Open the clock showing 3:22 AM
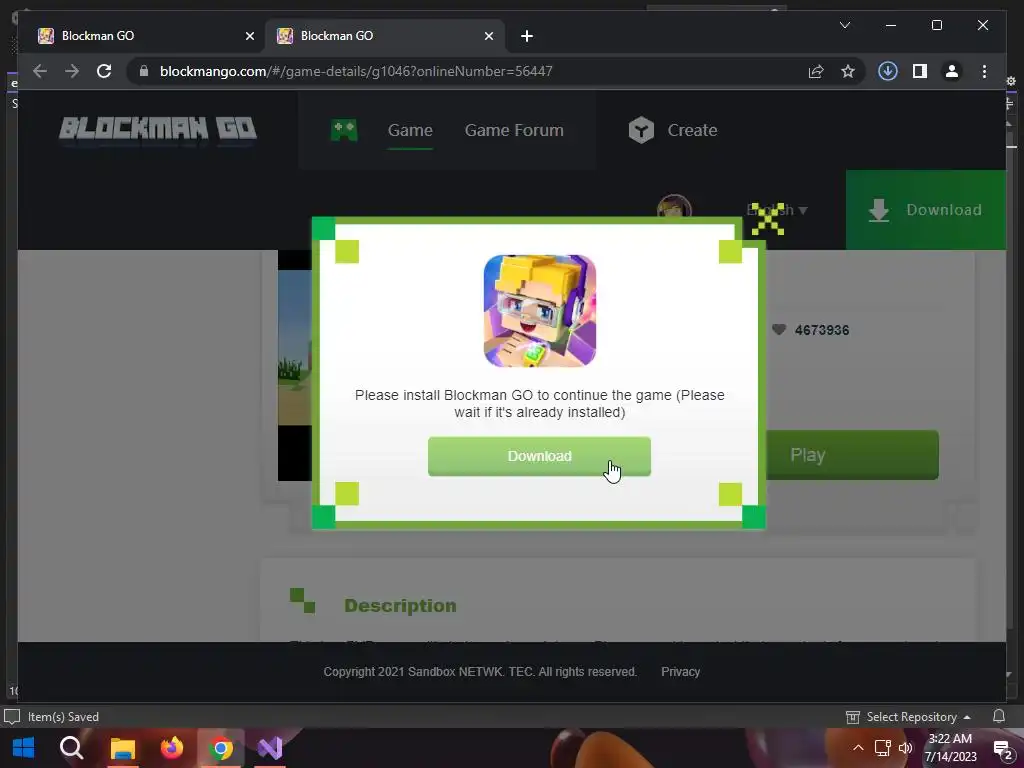The height and width of the screenshot is (768, 1024). point(950,748)
